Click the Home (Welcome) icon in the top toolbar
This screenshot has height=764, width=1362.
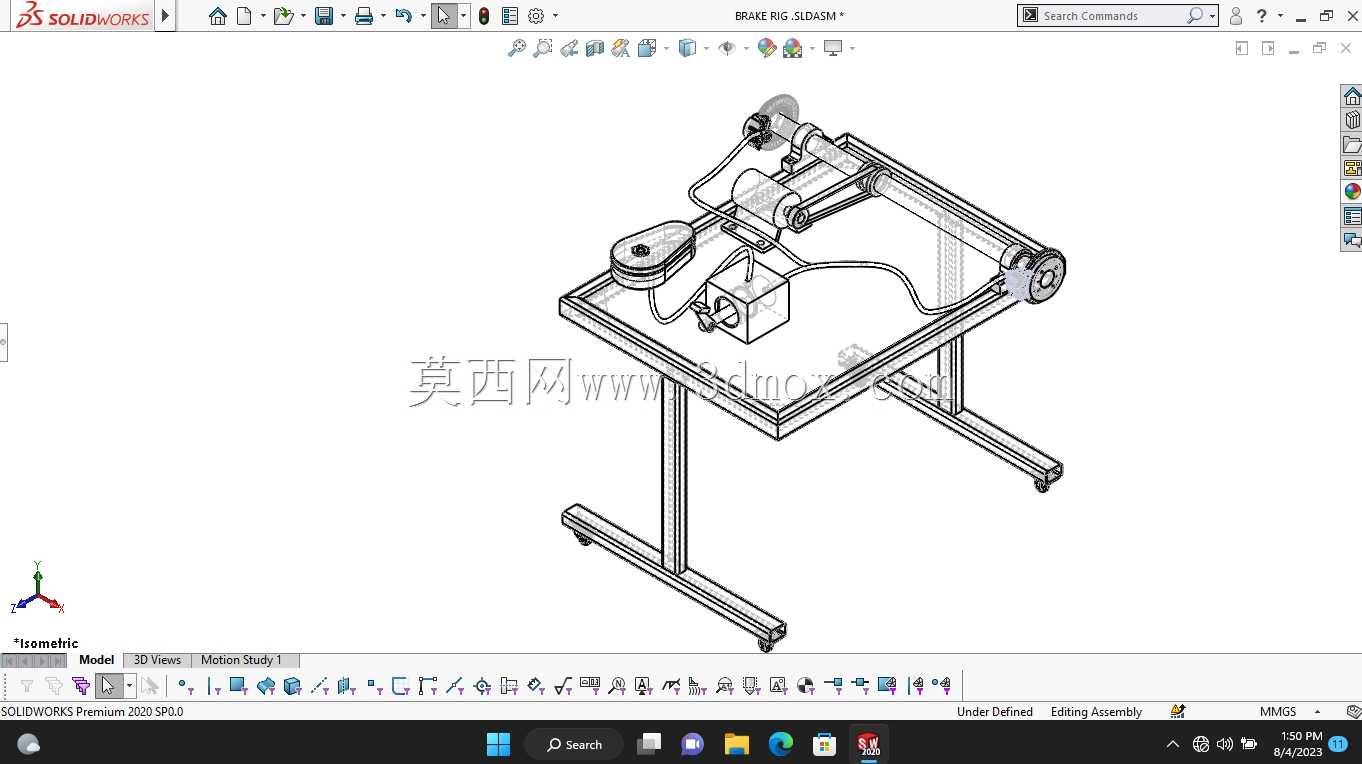[218, 16]
